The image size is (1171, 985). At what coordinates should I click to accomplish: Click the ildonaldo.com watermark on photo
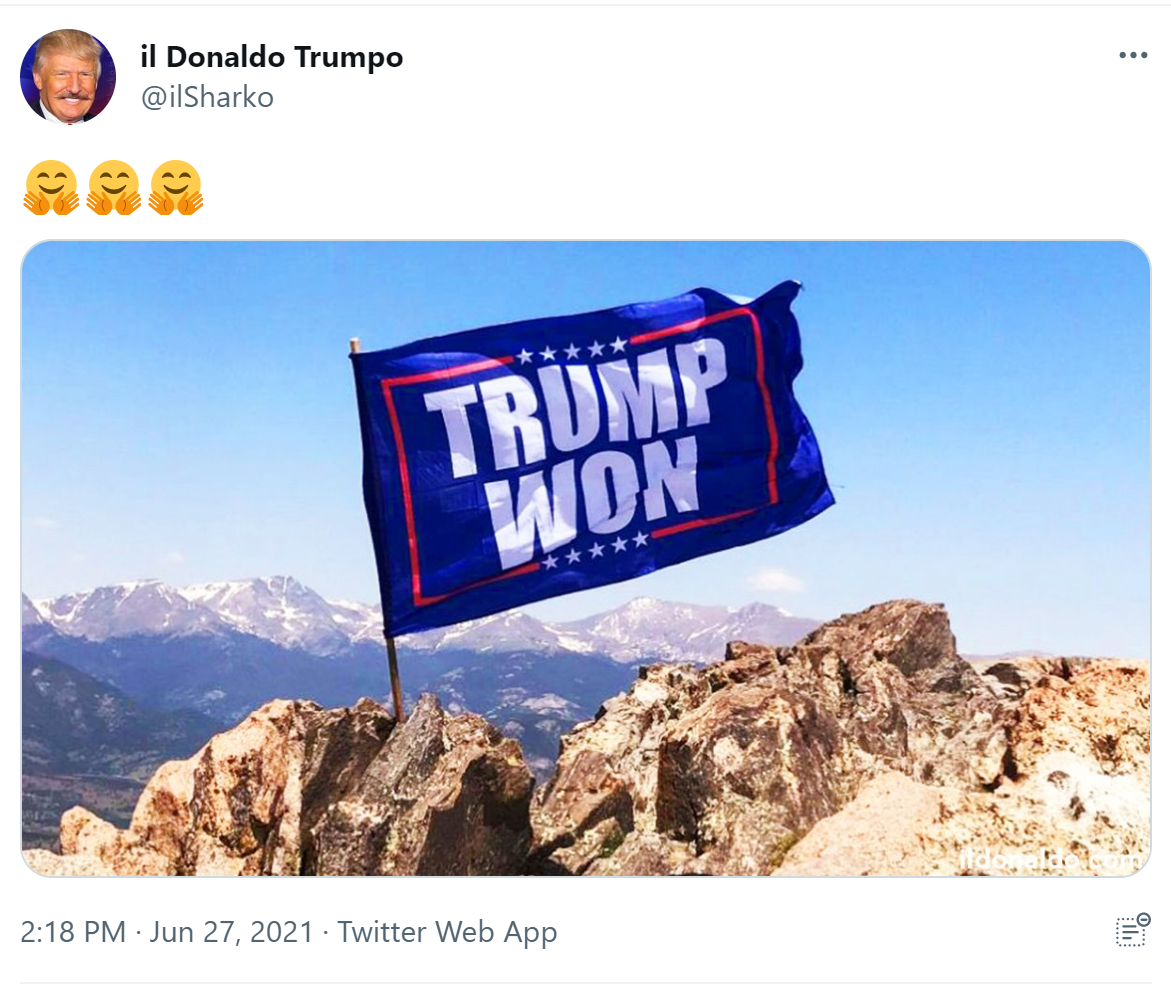pyautogui.click(x=1051, y=860)
